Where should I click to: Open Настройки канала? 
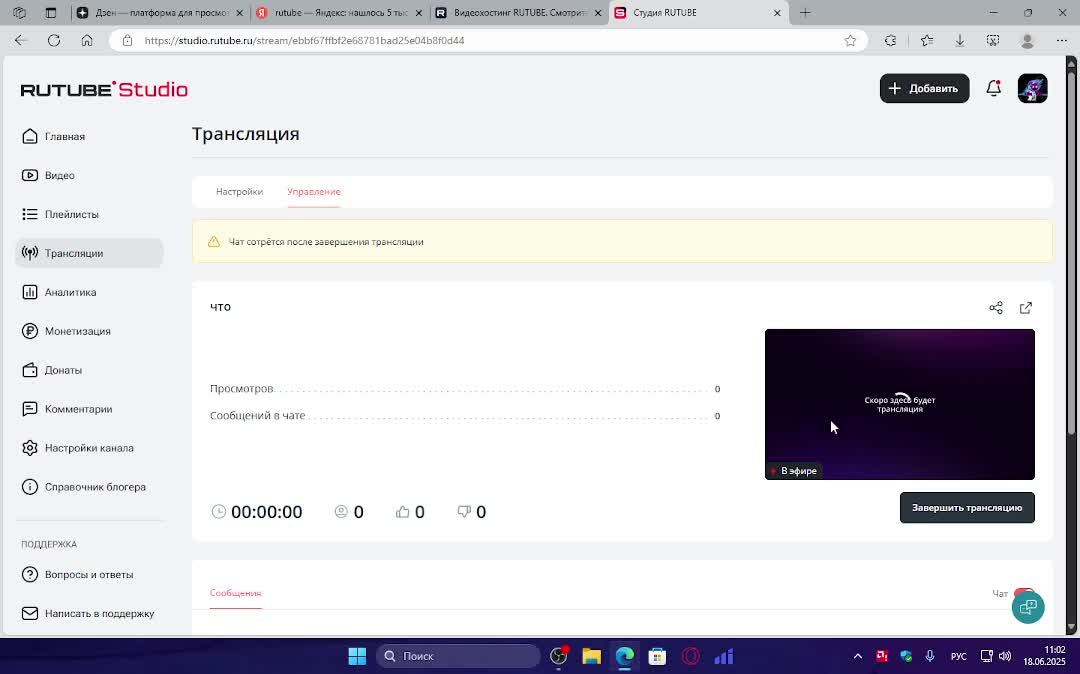pos(78,448)
